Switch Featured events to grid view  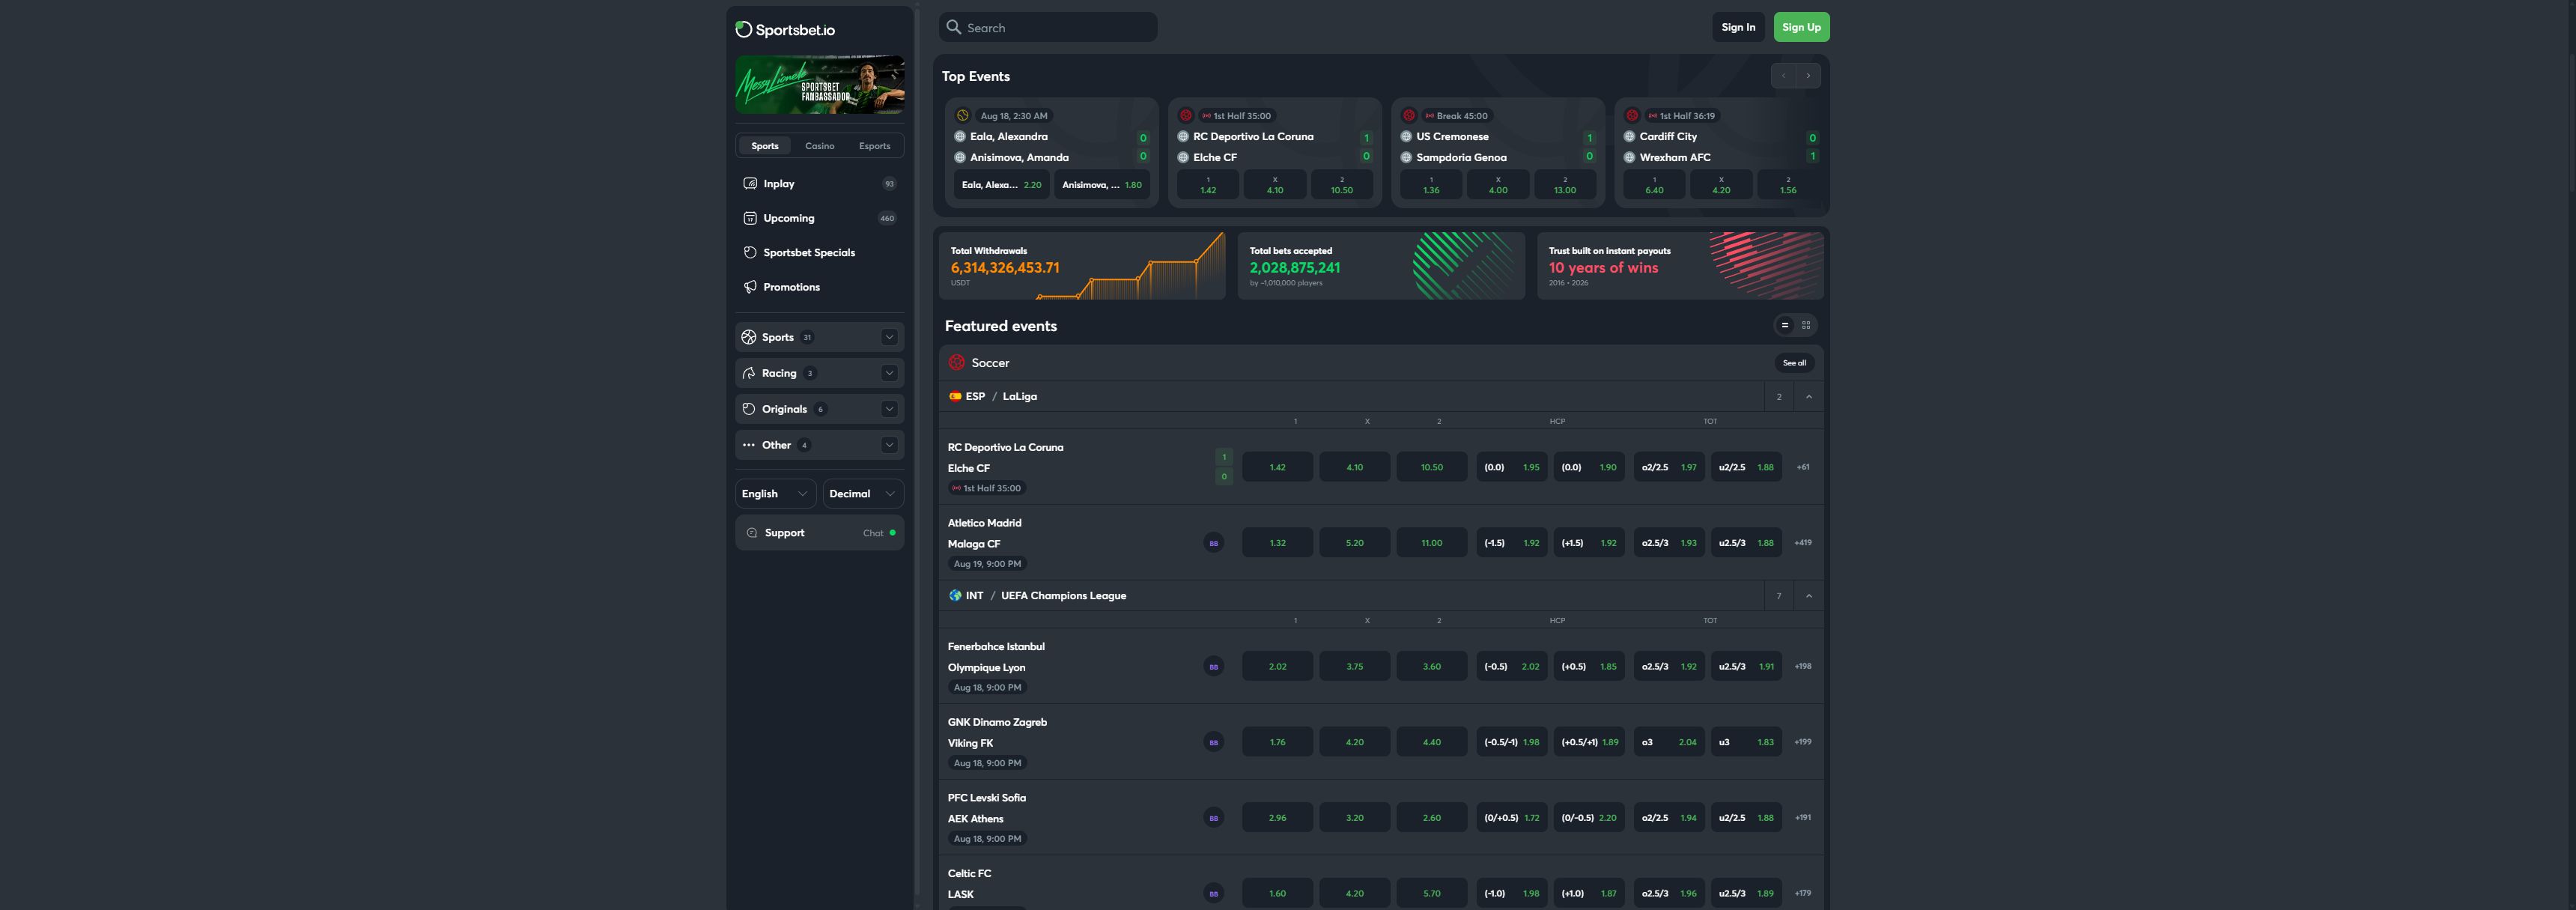1806,325
